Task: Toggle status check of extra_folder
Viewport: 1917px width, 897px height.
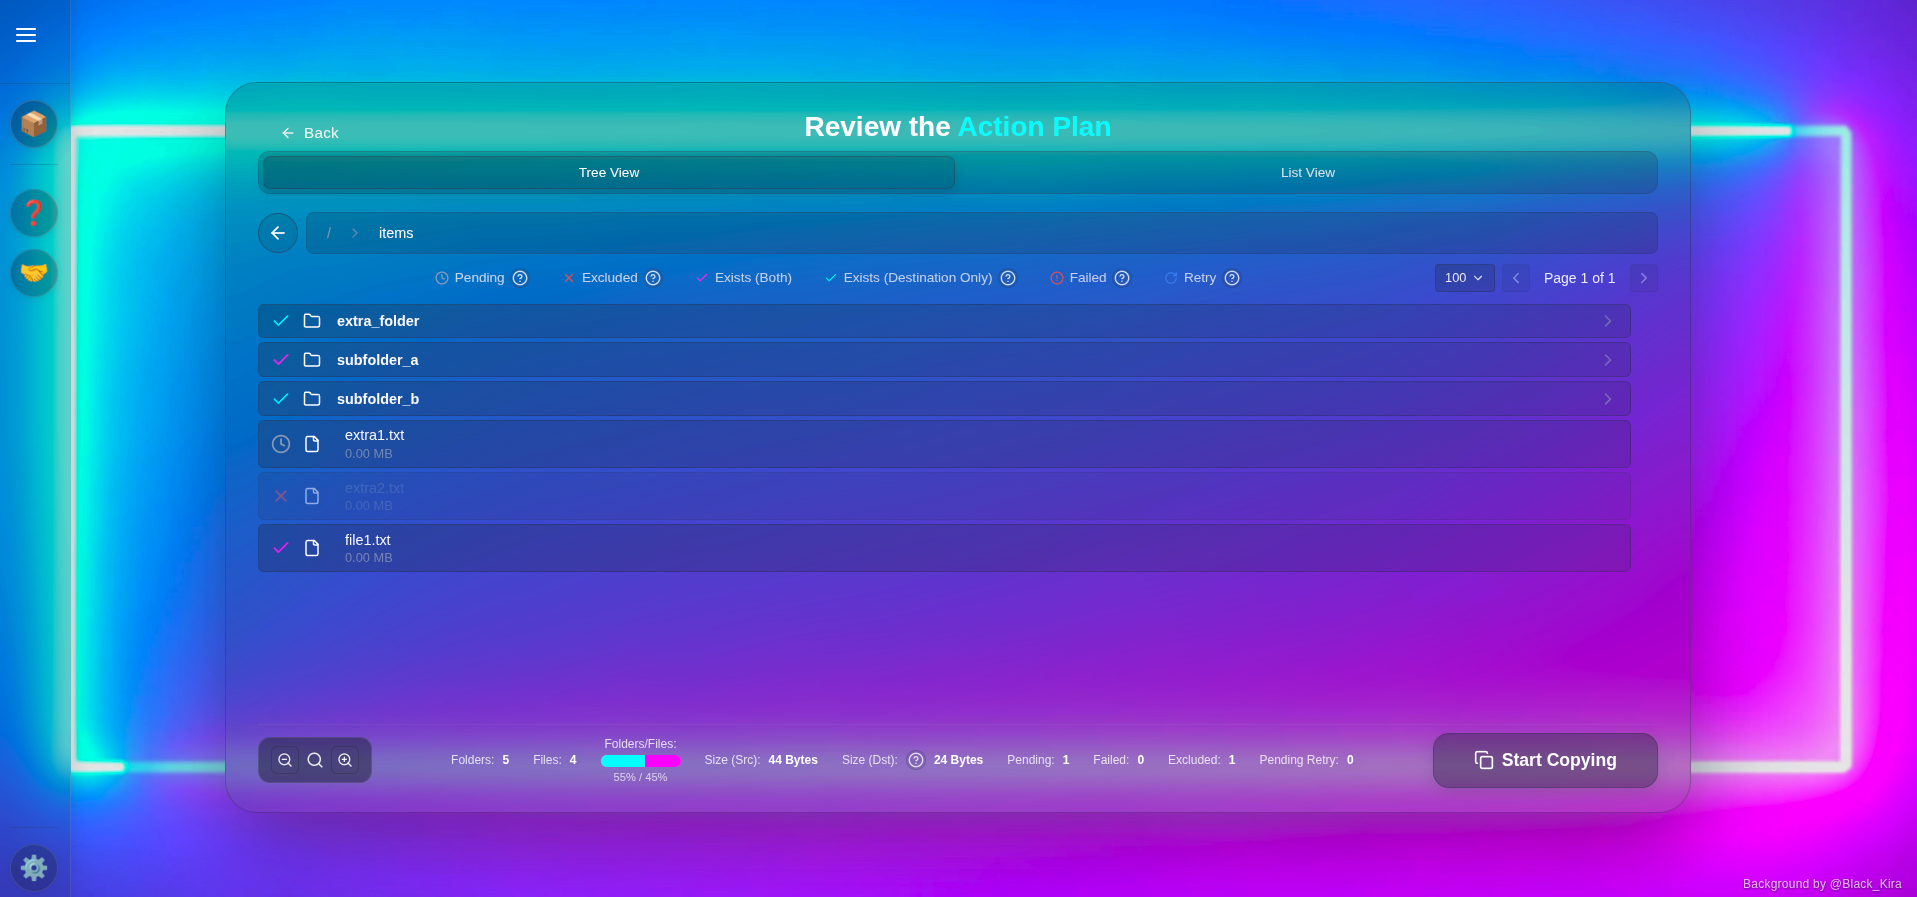Action: 281,321
